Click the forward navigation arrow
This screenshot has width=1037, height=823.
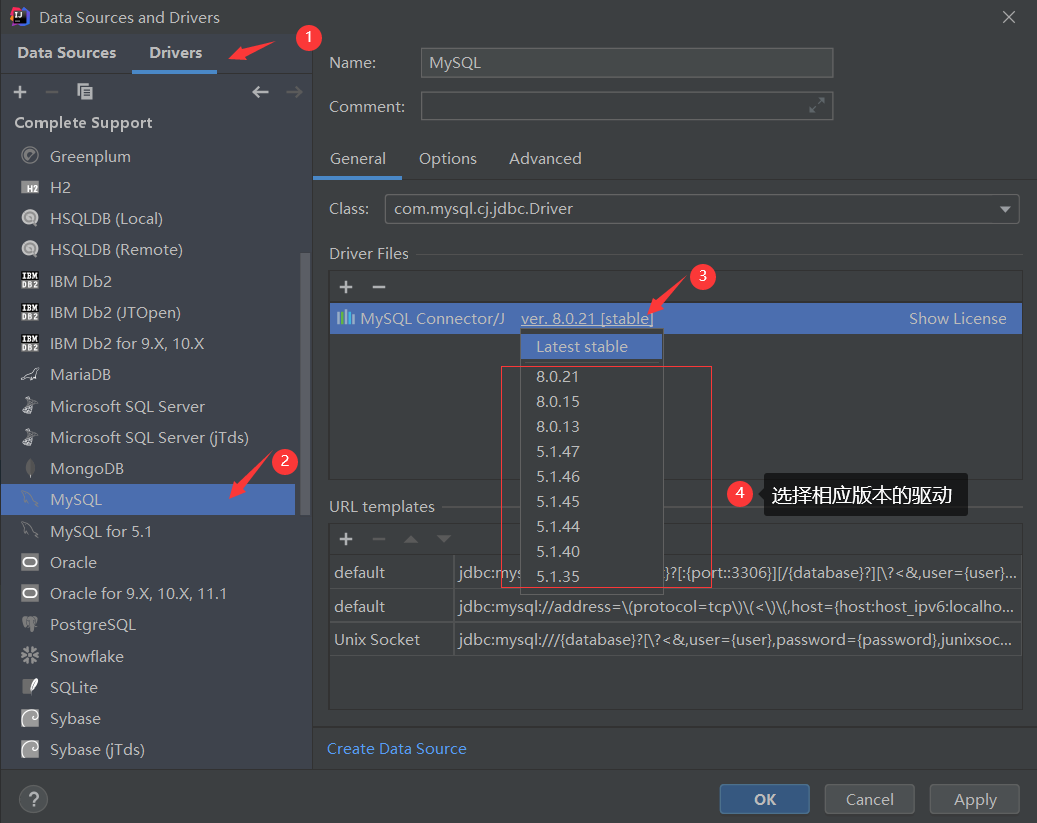pos(293,91)
